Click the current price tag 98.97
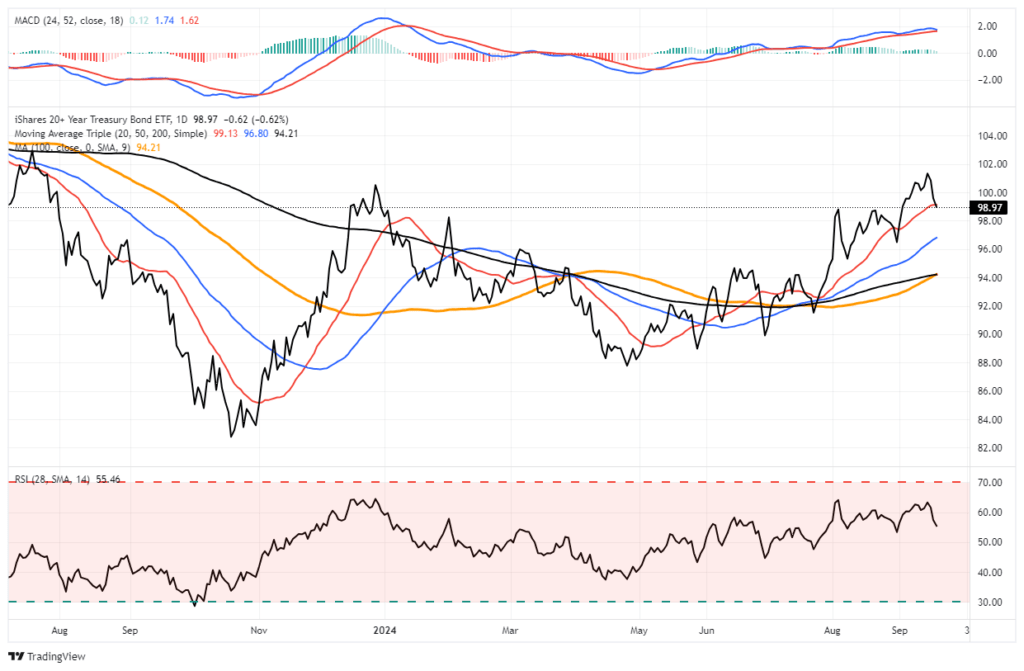1024x671 pixels. [989, 207]
